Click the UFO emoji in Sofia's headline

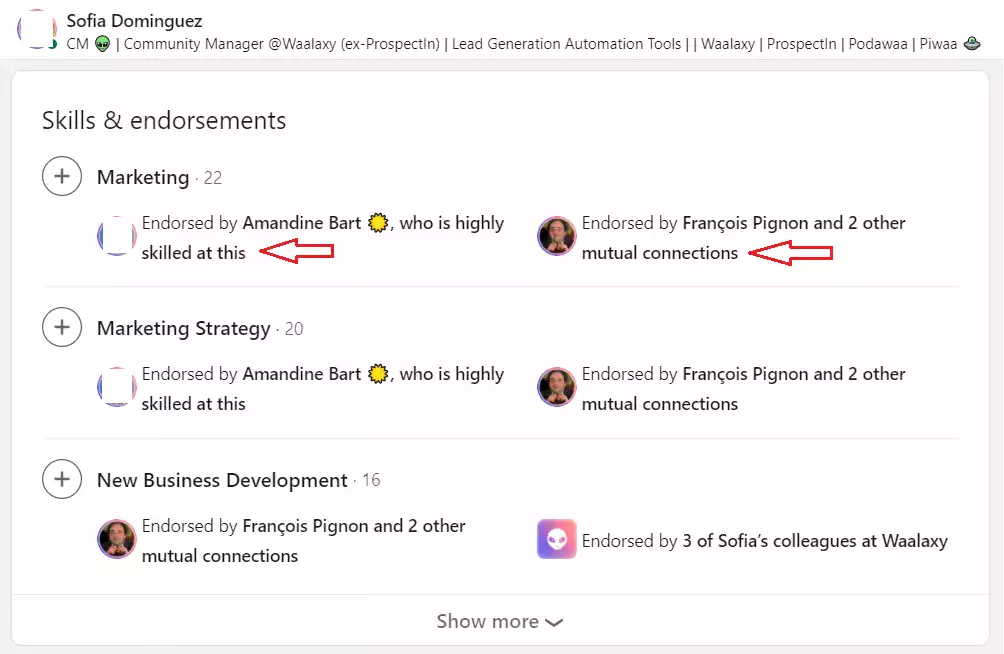pyautogui.click(x=974, y=44)
